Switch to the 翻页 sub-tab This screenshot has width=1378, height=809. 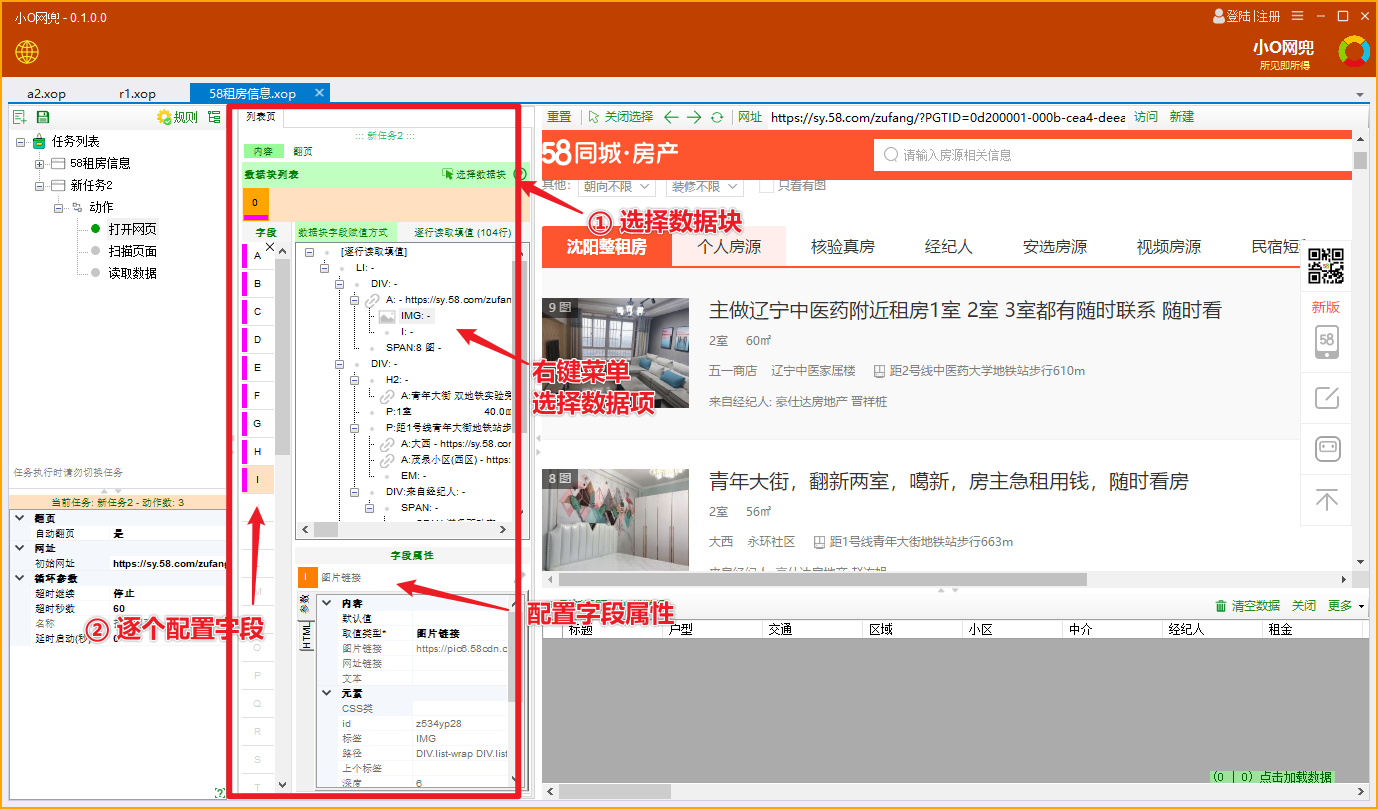point(302,151)
